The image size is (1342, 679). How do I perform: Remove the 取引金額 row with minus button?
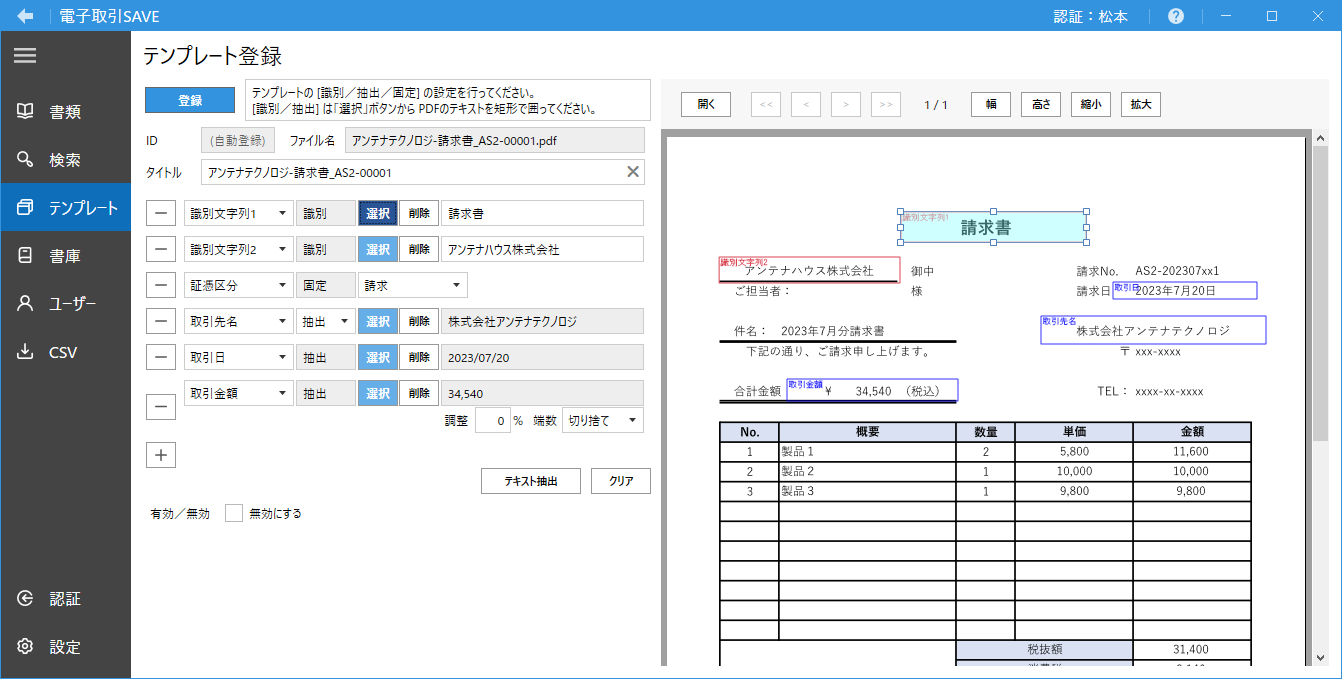[161, 407]
